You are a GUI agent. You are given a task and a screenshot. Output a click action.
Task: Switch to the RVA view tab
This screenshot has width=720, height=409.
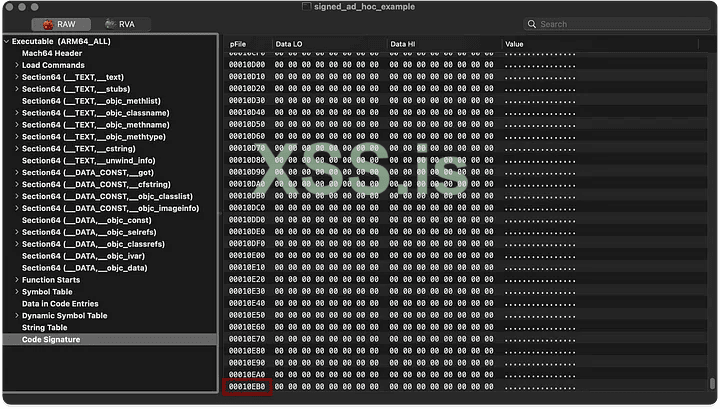121,24
